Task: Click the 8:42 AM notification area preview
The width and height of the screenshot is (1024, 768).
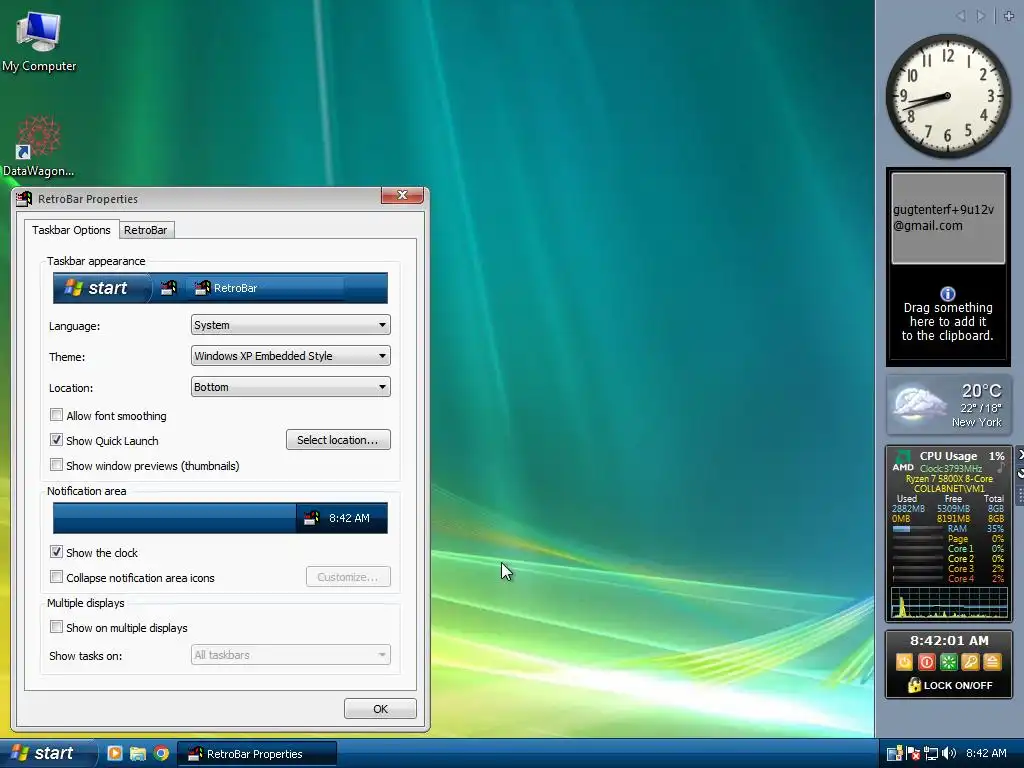Action: coord(349,518)
